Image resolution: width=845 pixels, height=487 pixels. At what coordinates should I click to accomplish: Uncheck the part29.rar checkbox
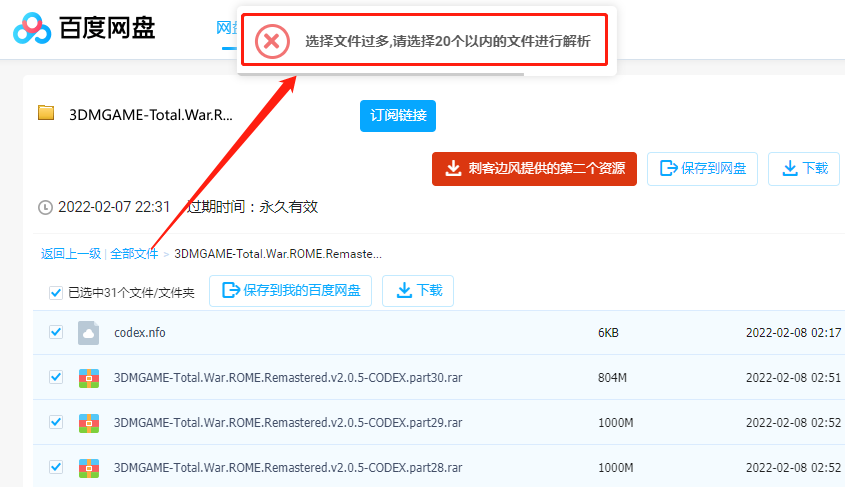coord(56,422)
